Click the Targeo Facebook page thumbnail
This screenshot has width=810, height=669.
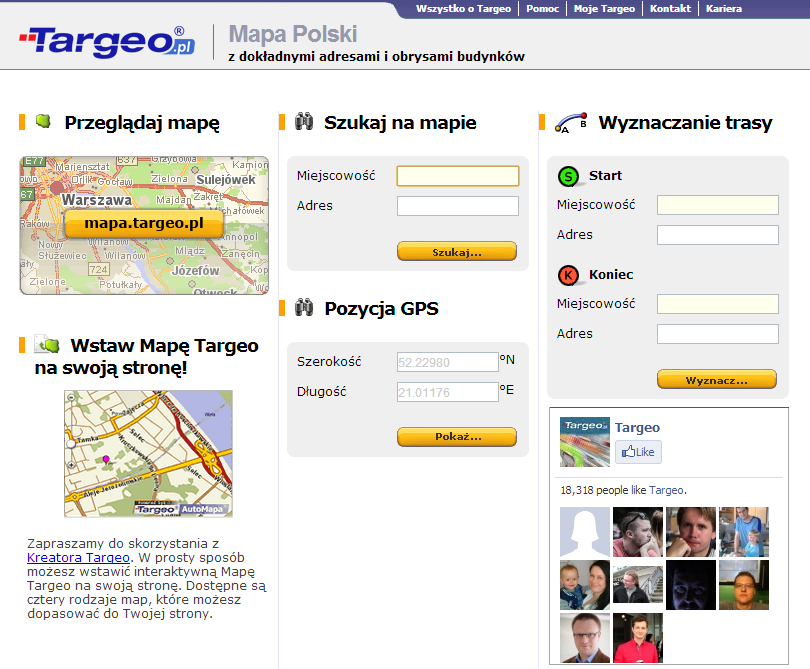tap(585, 442)
